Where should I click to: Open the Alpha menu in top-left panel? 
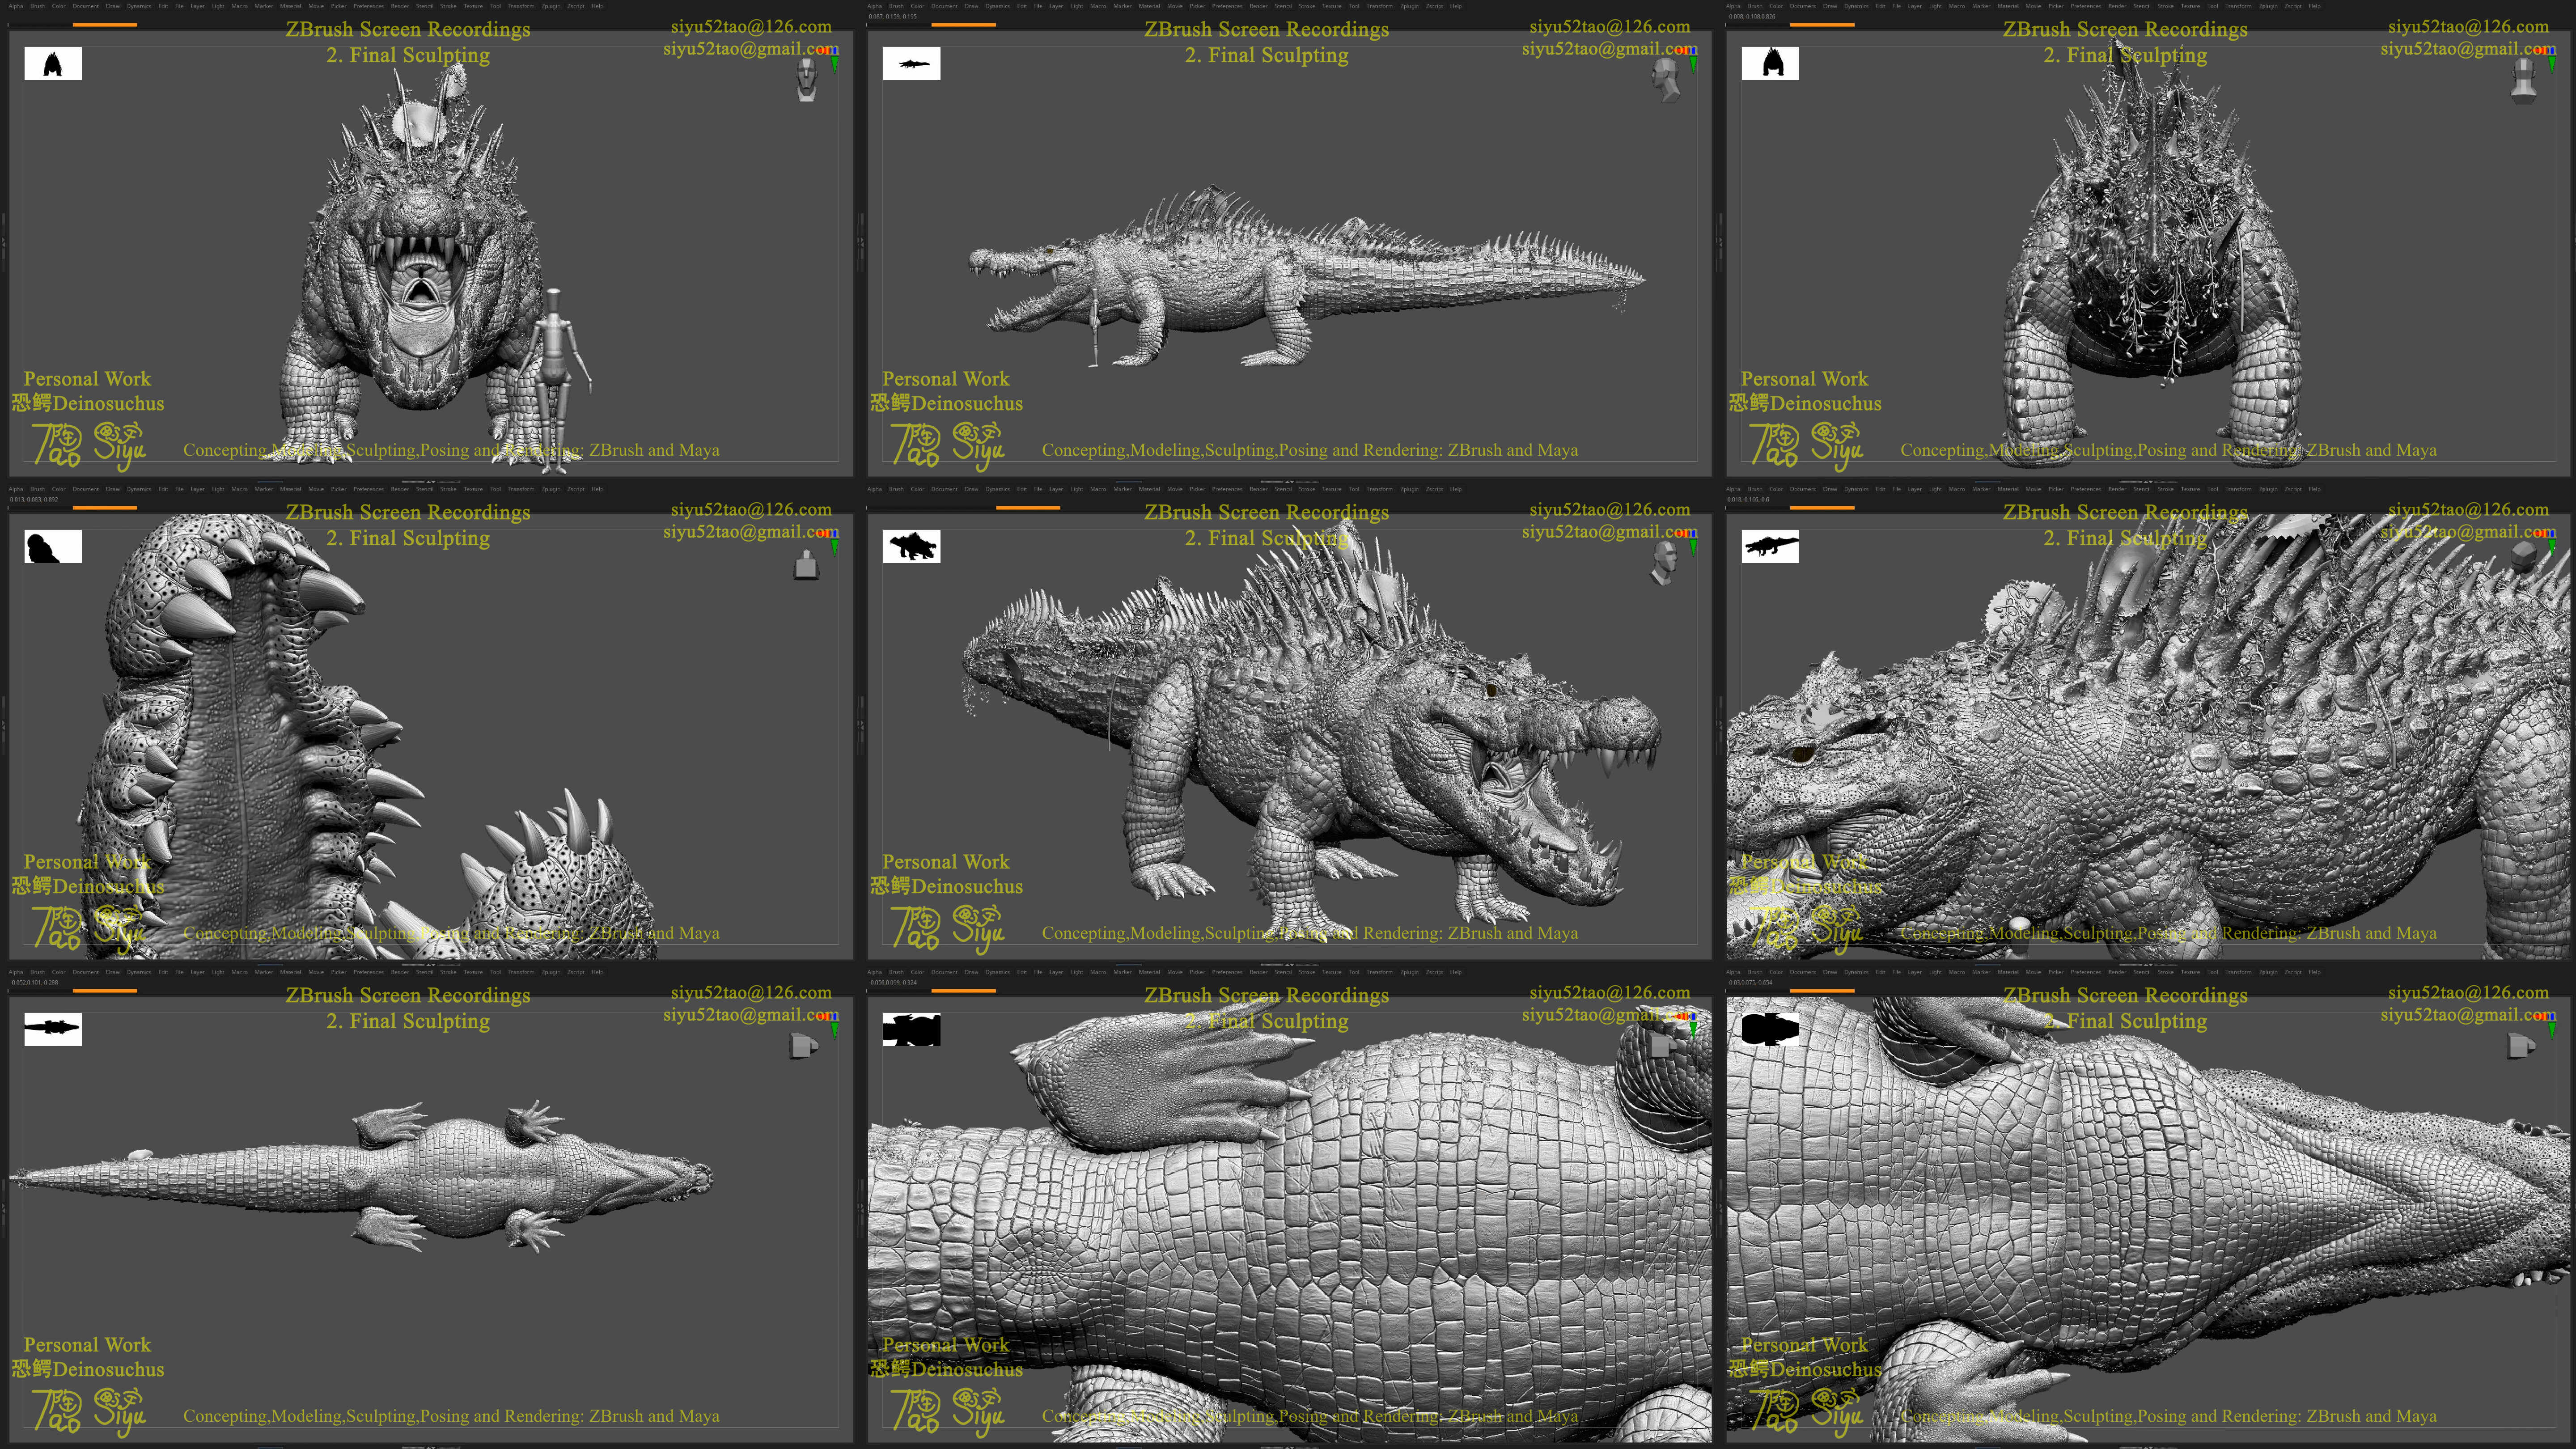(x=16, y=6)
